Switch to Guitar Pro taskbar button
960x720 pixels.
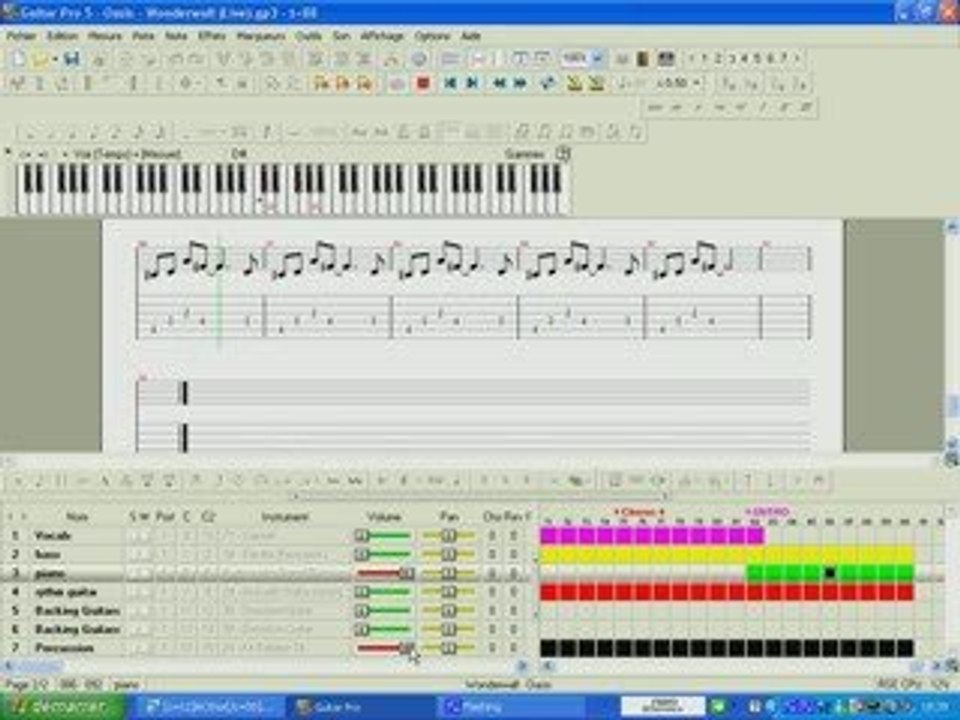pyautogui.click(x=361, y=707)
